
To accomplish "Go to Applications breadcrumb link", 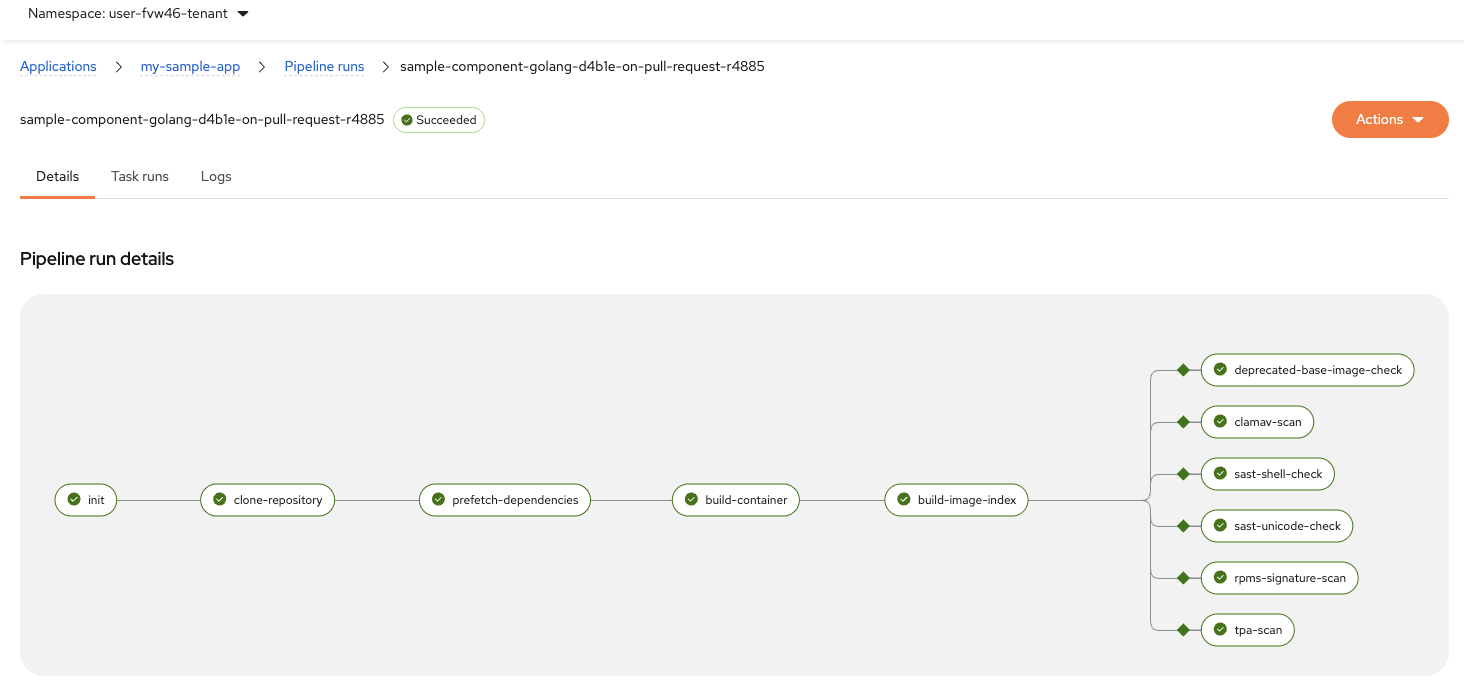I will click(x=58, y=67).
